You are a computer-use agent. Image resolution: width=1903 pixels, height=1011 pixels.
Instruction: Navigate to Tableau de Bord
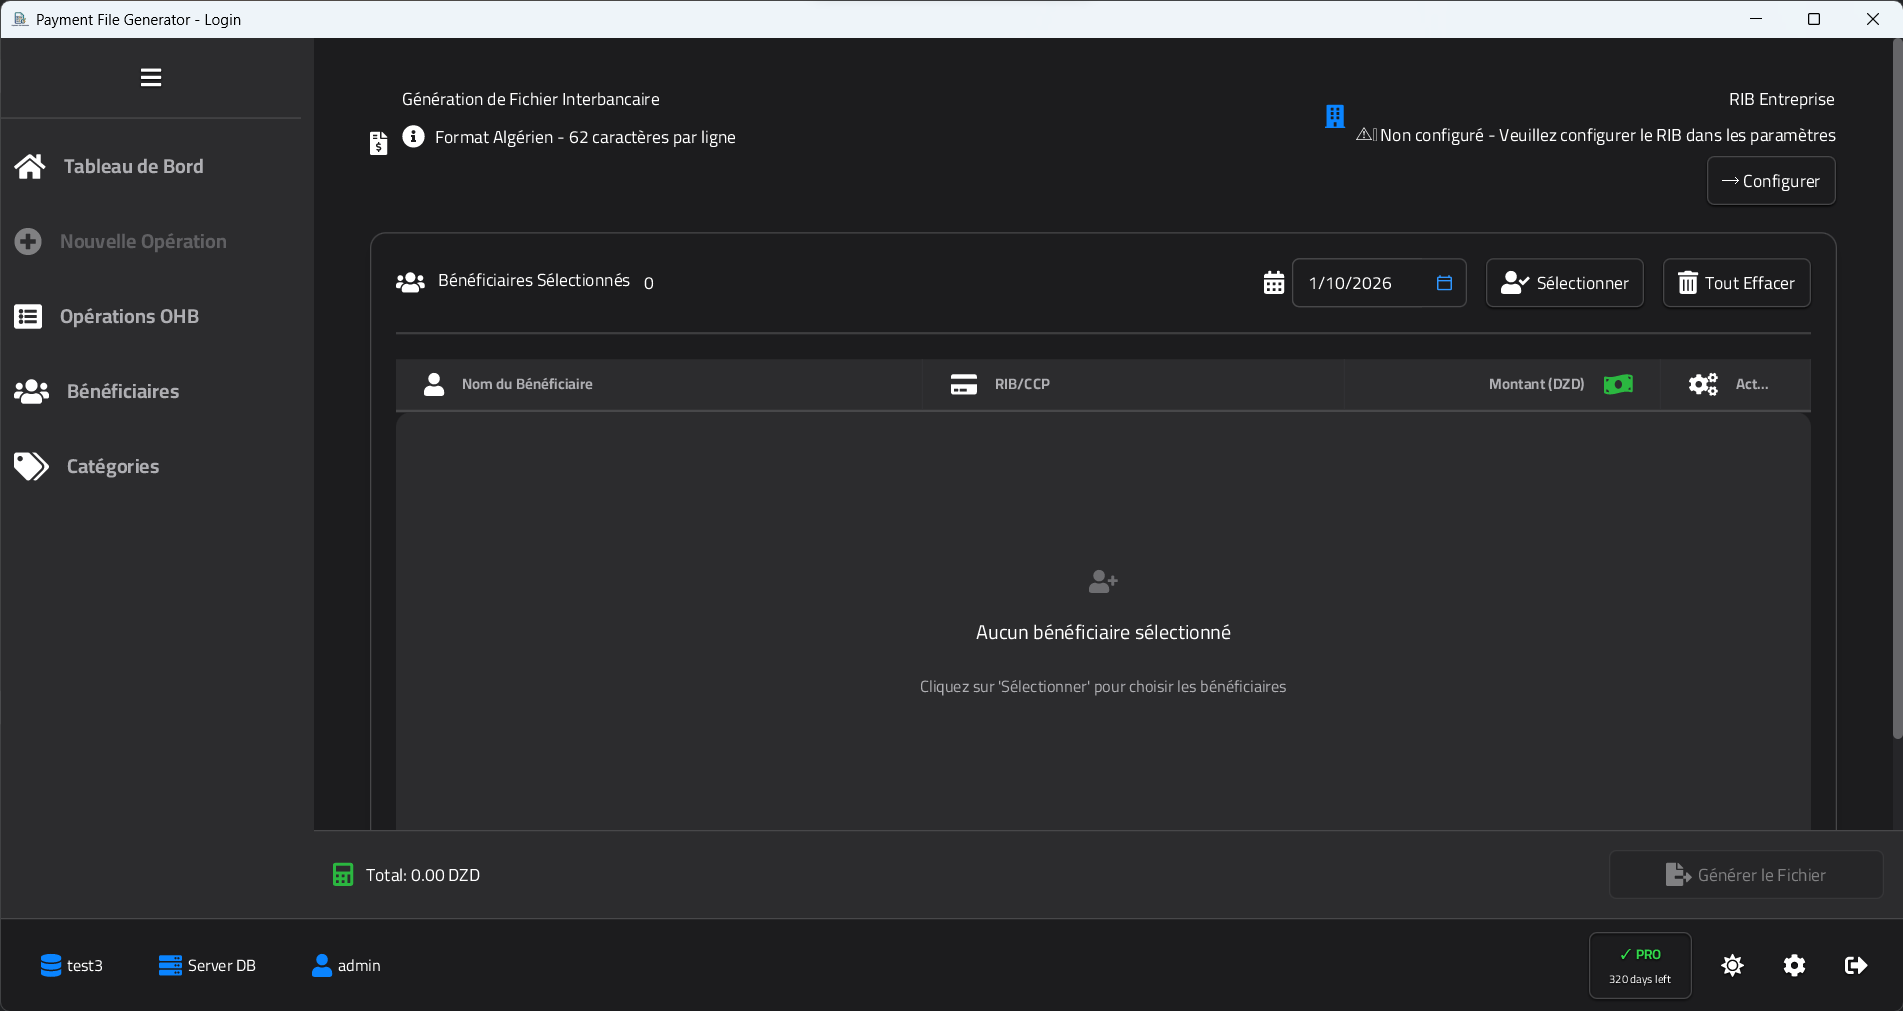point(133,166)
